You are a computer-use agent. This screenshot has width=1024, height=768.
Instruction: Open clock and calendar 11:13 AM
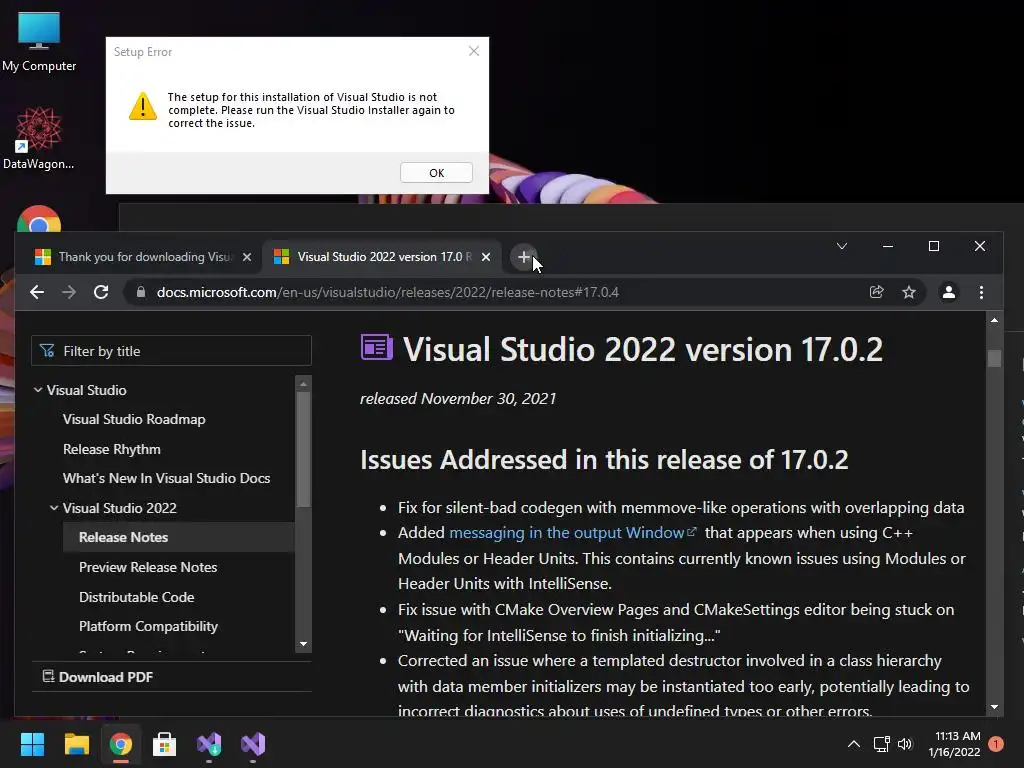pos(954,744)
